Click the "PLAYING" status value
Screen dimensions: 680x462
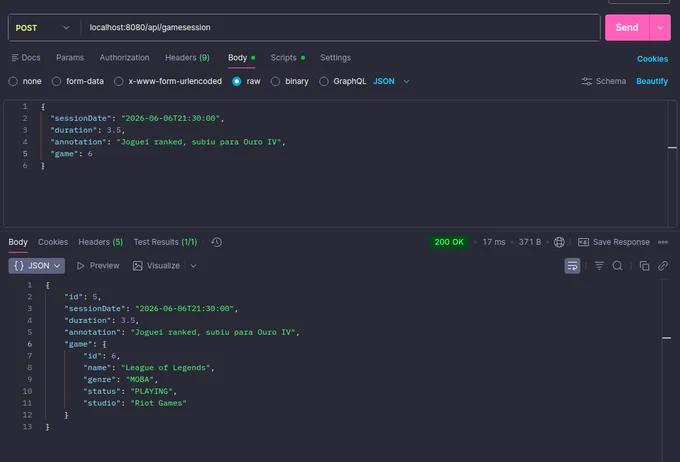(151, 391)
